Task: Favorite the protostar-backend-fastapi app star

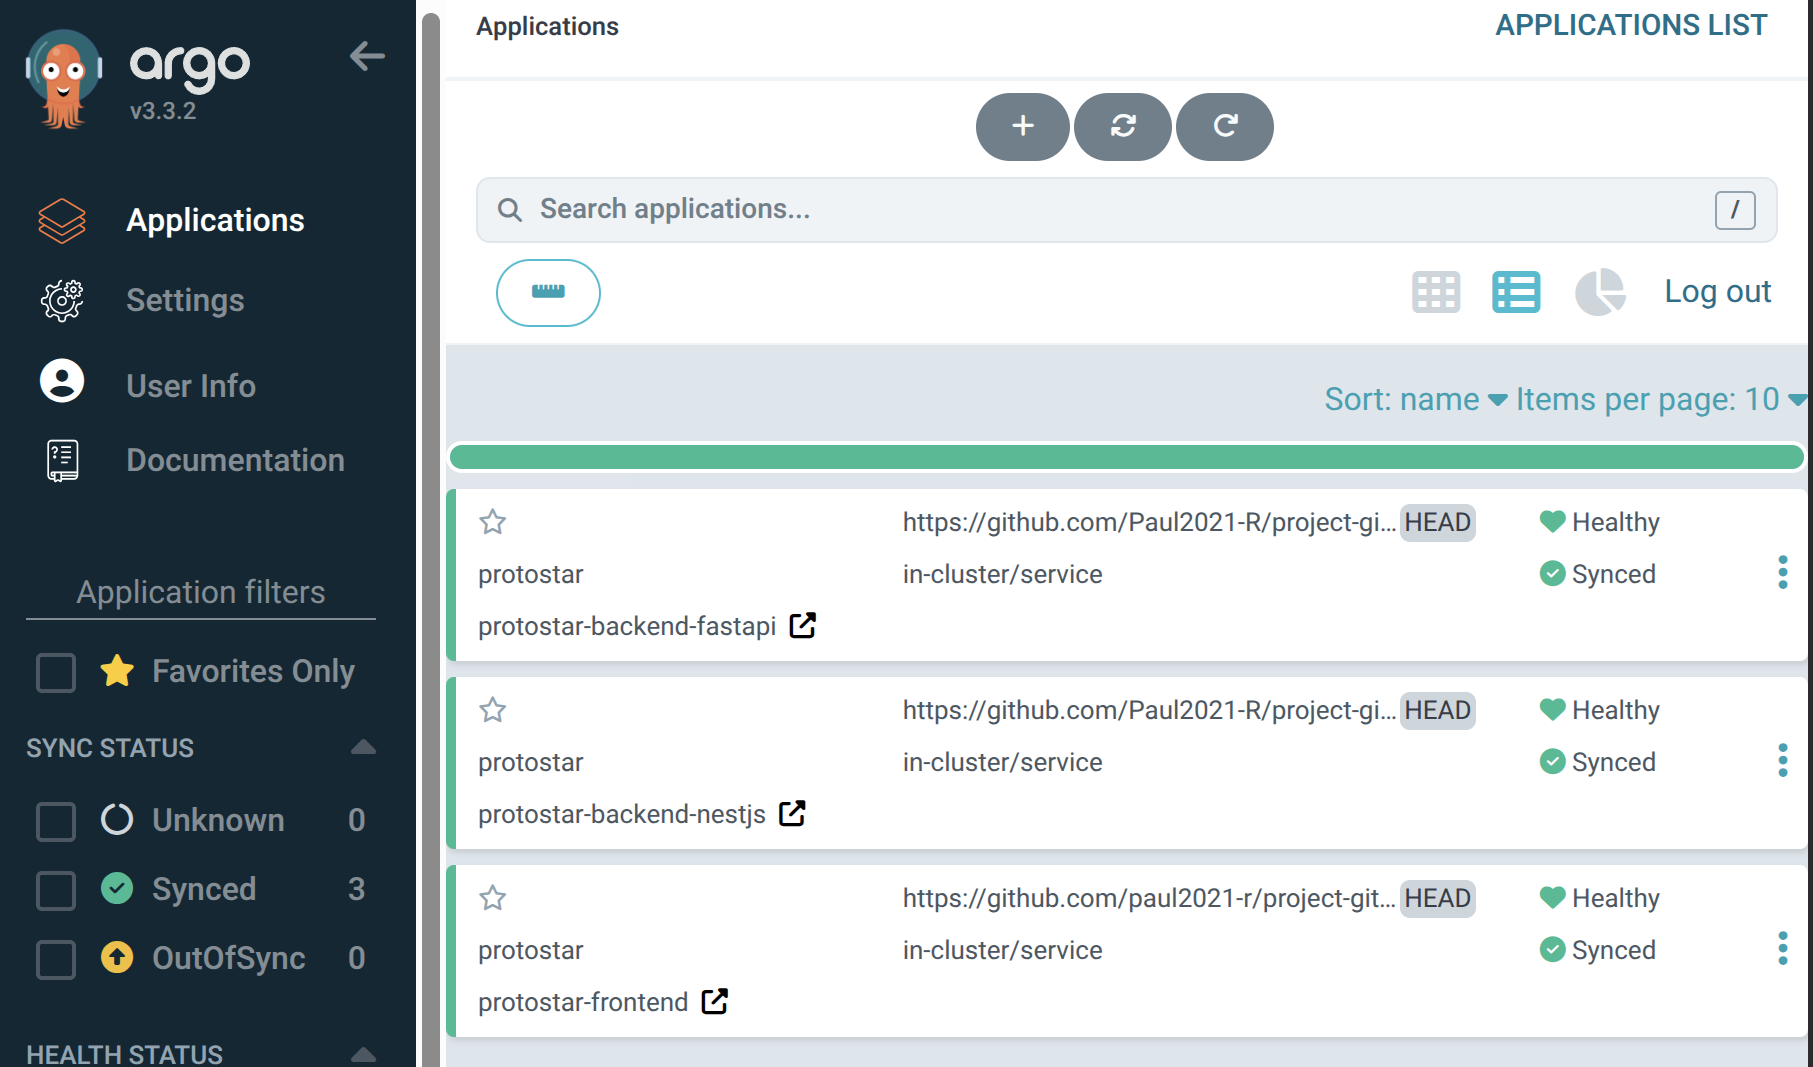Action: (493, 522)
